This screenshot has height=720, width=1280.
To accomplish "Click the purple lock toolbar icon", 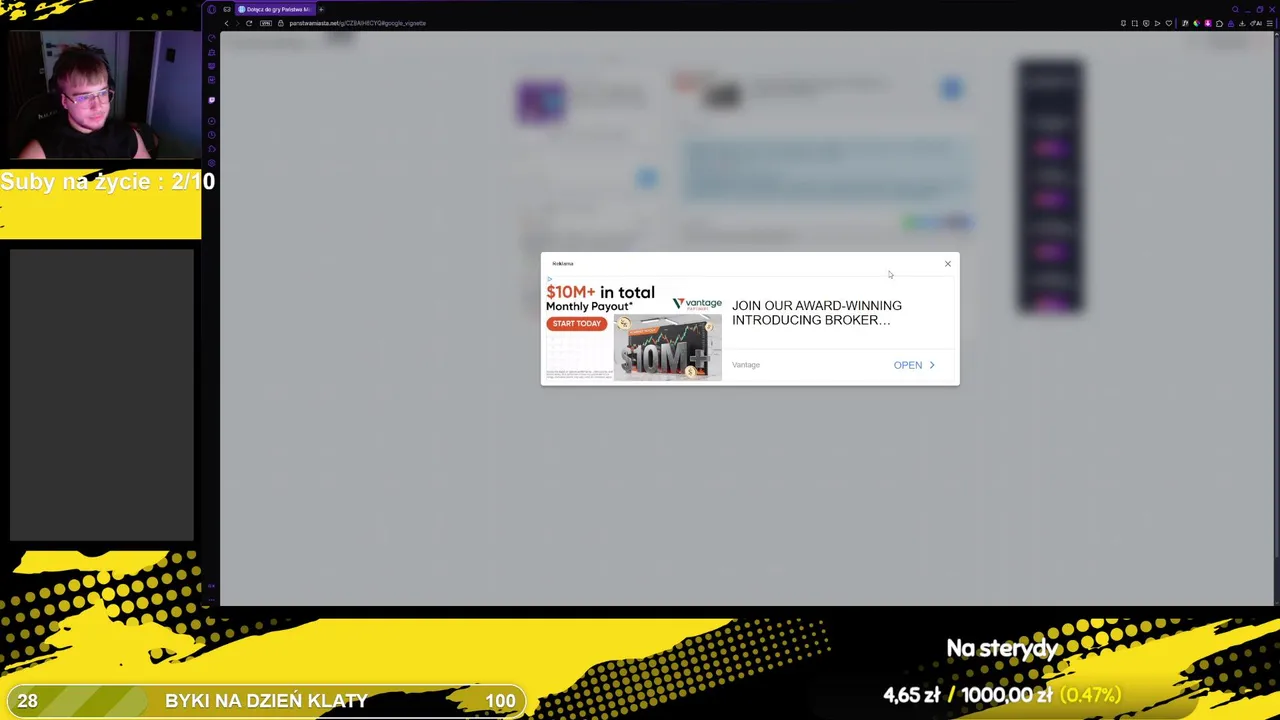I will [x=1231, y=23].
